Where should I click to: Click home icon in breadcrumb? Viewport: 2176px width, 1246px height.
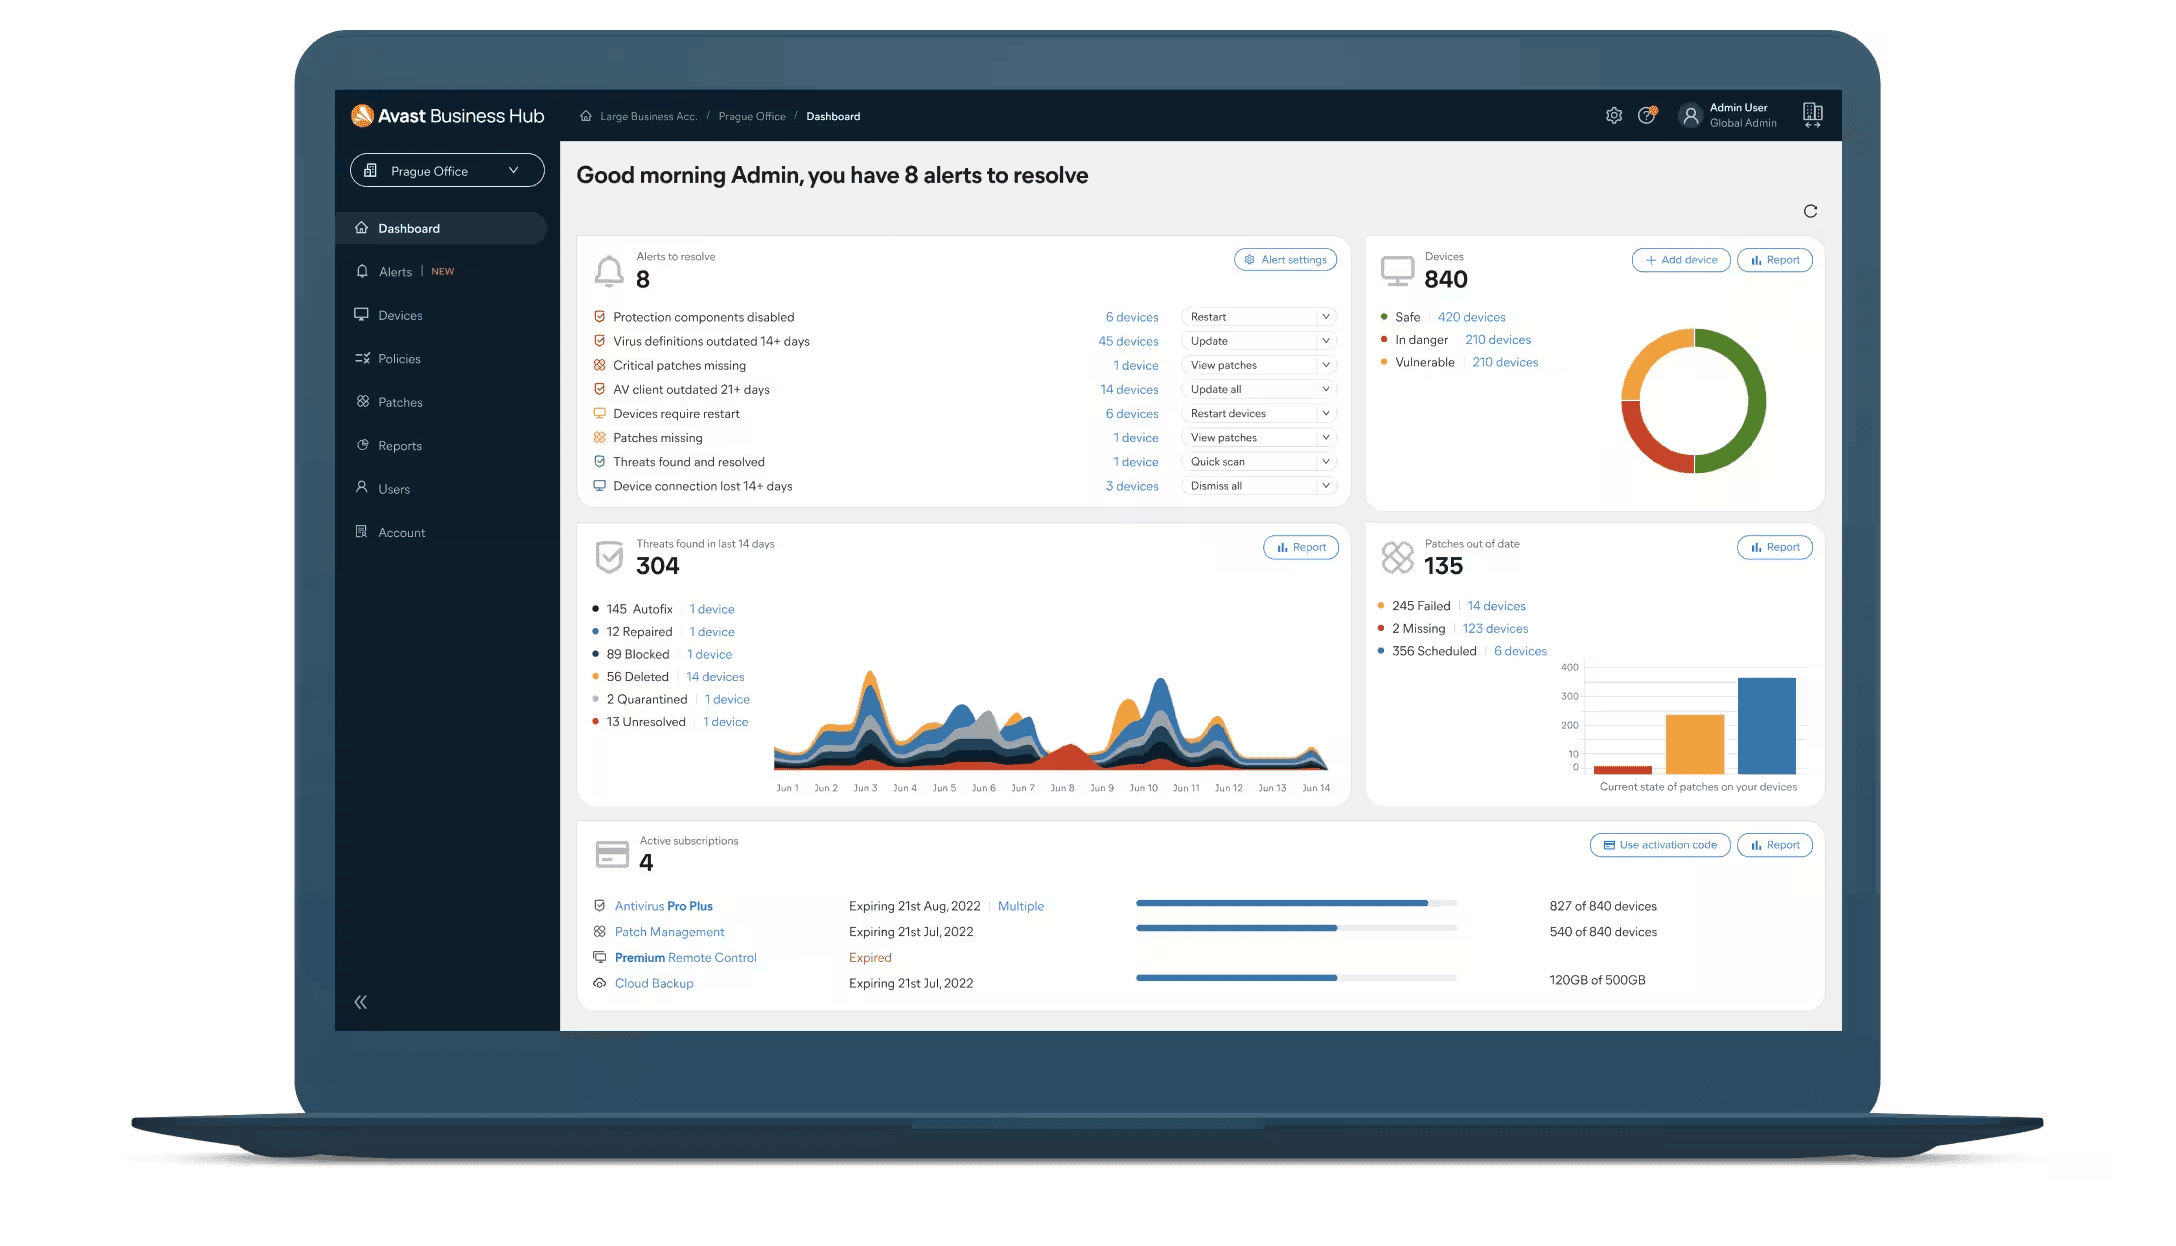click(x=586, y=116)
